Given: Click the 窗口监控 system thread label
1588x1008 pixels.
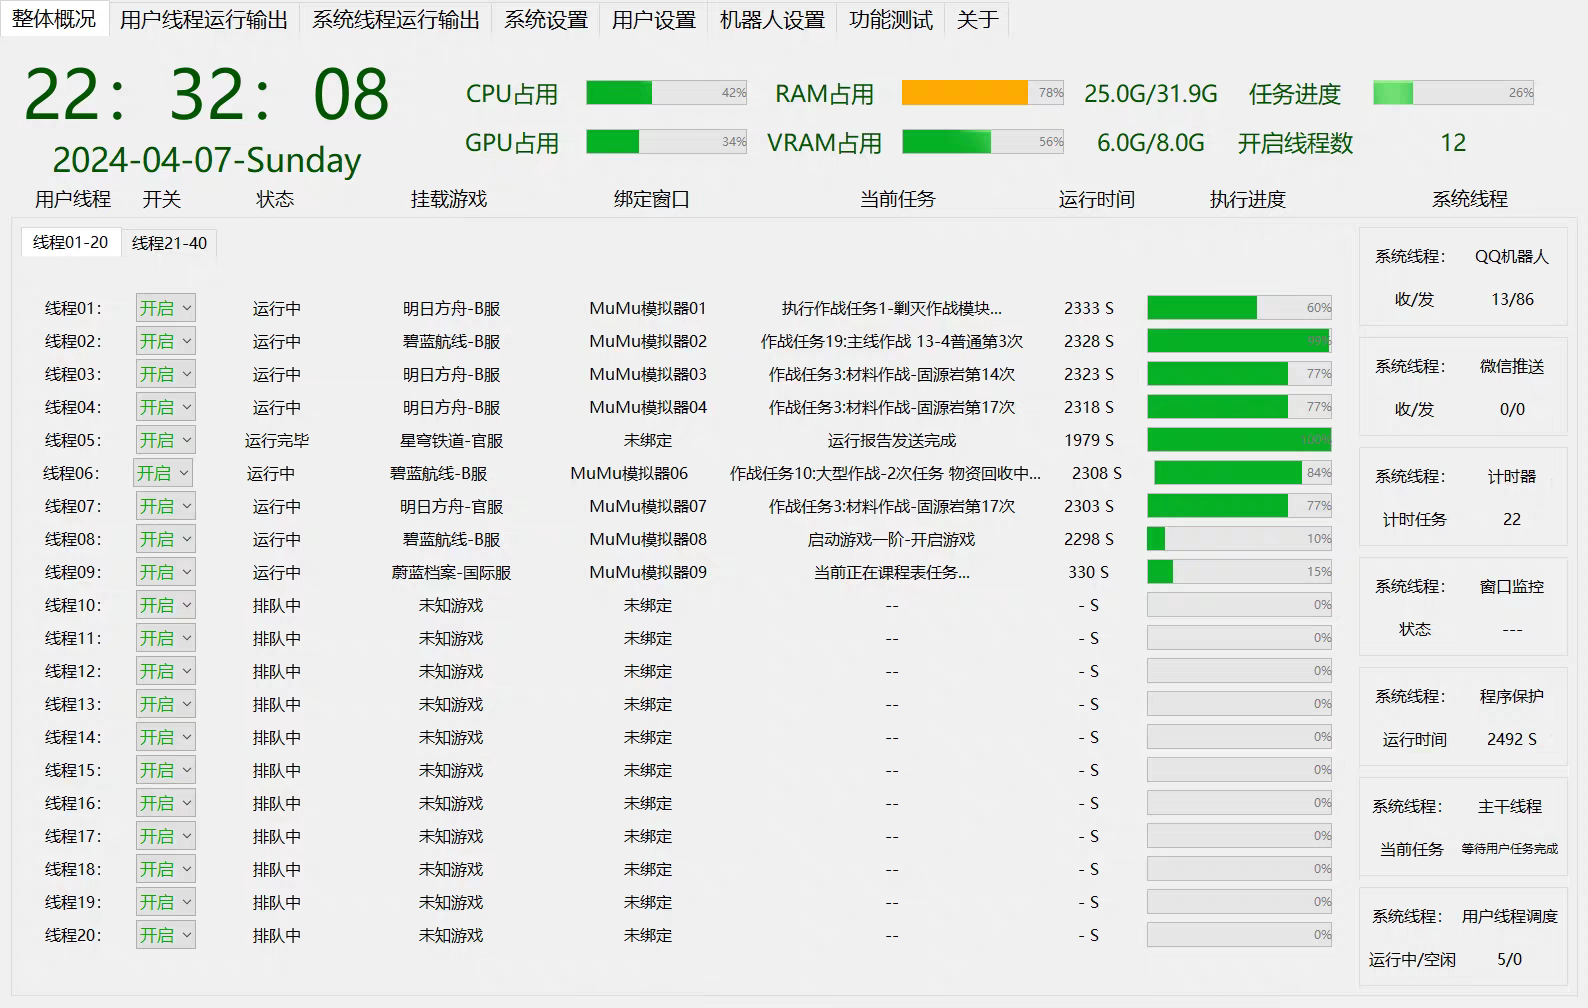Looking at the screenshot, I should click(1512, 587).
